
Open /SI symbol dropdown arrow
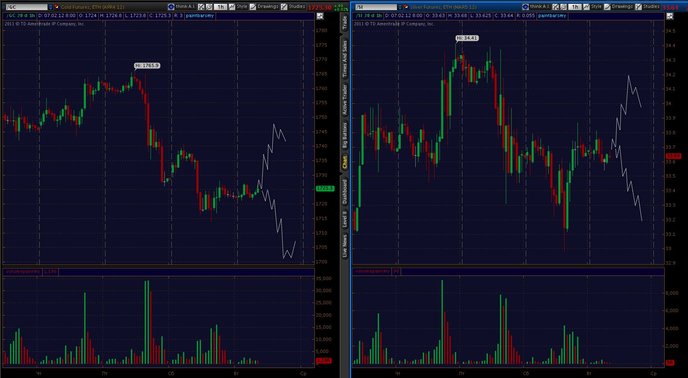click(x=400, y=7)
